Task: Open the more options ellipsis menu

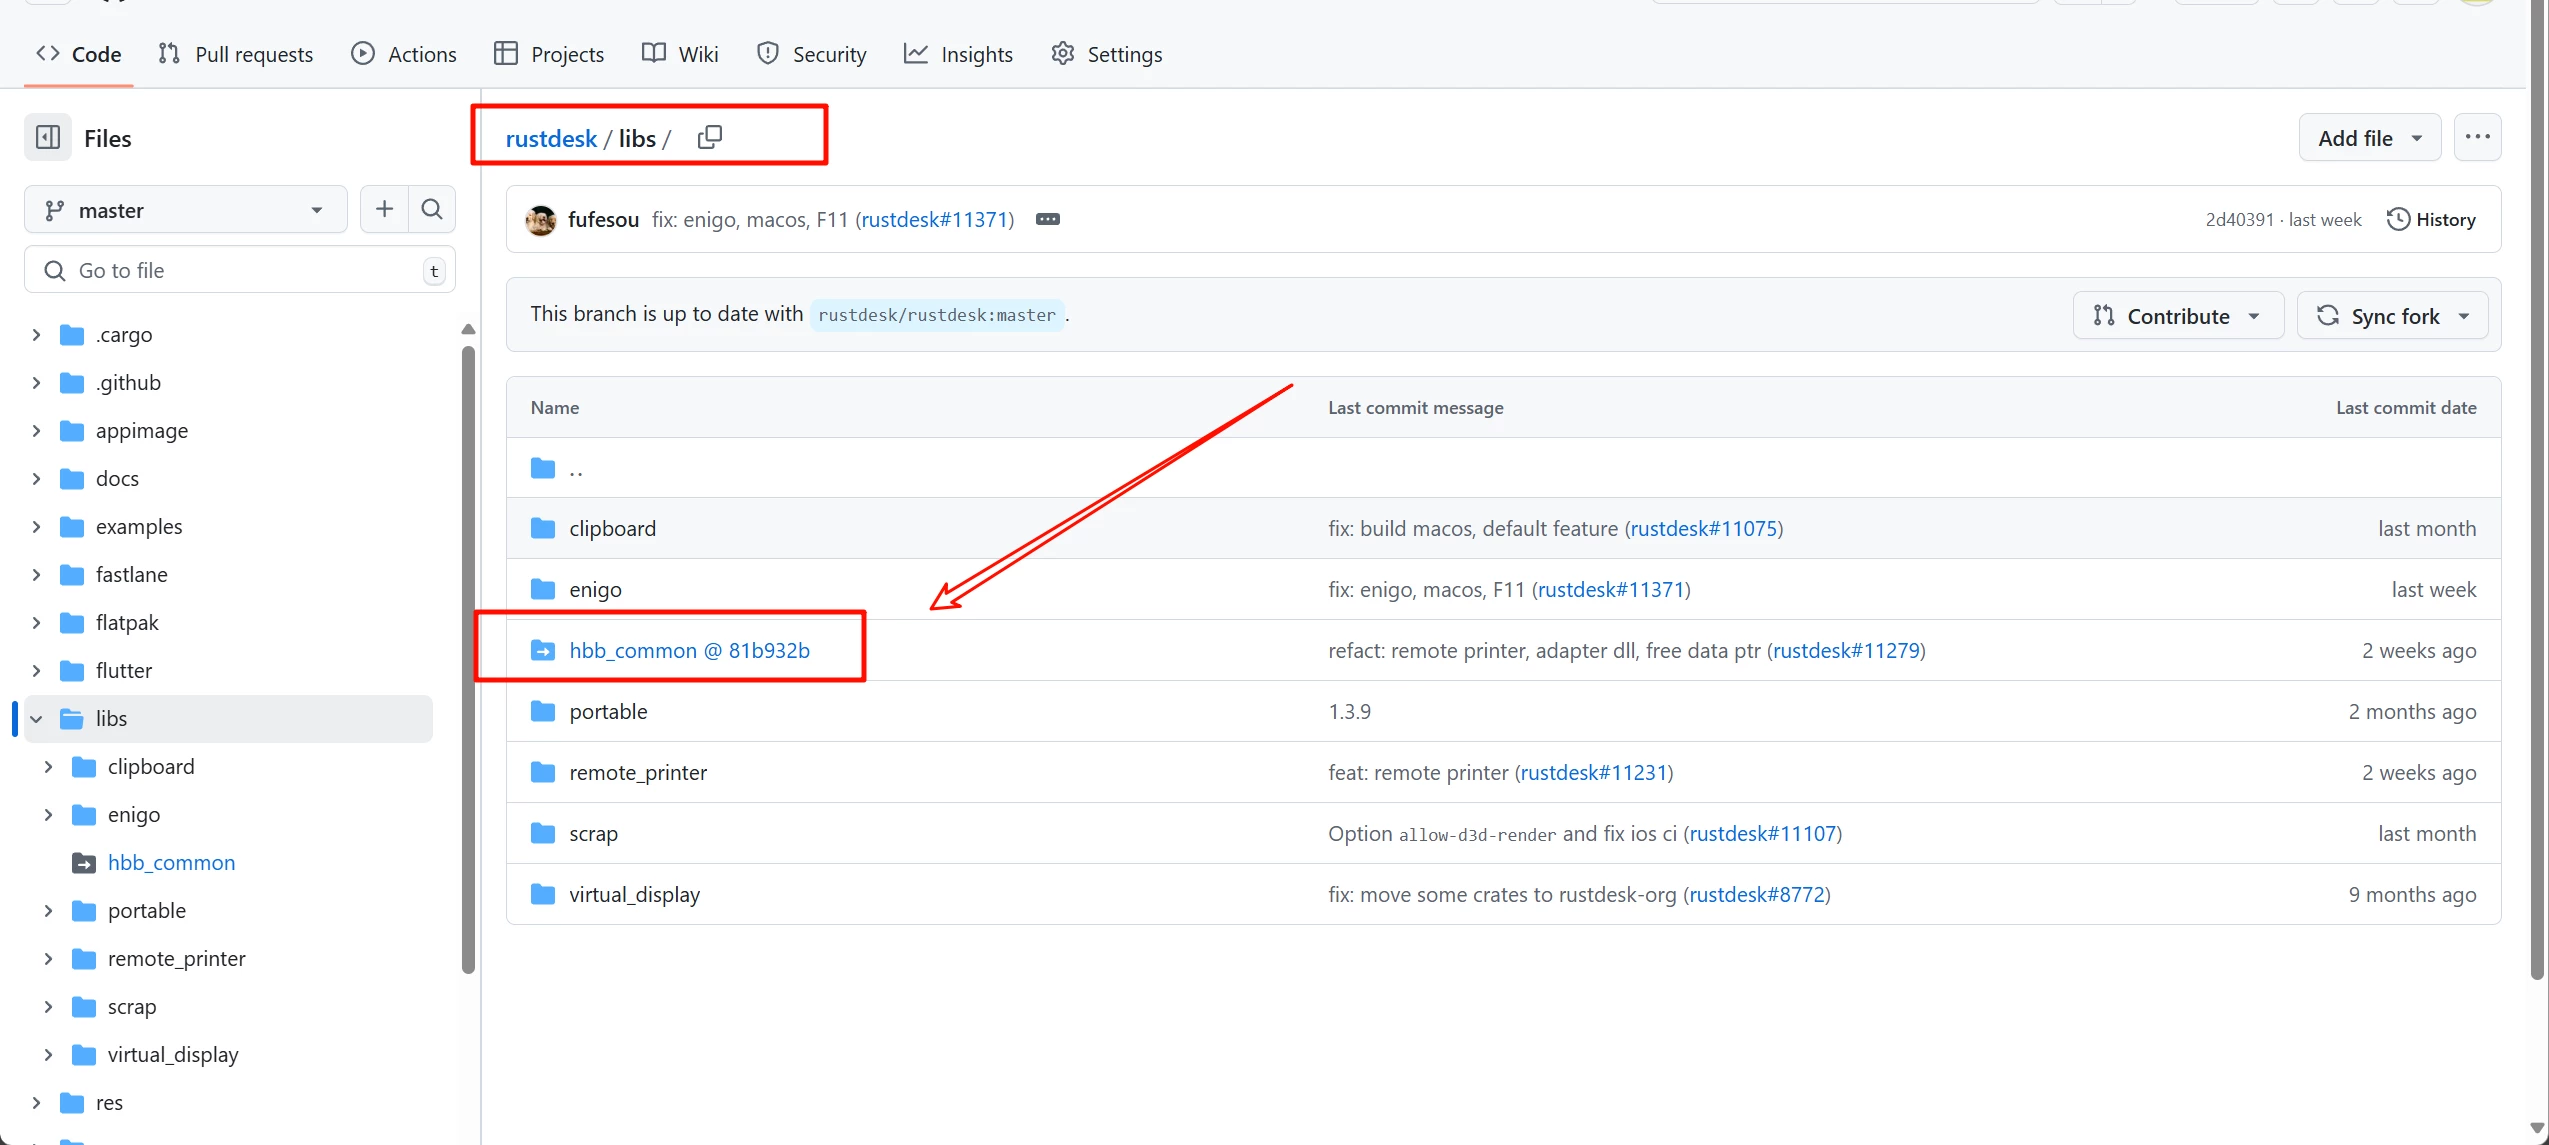Action: (2477, 138)
